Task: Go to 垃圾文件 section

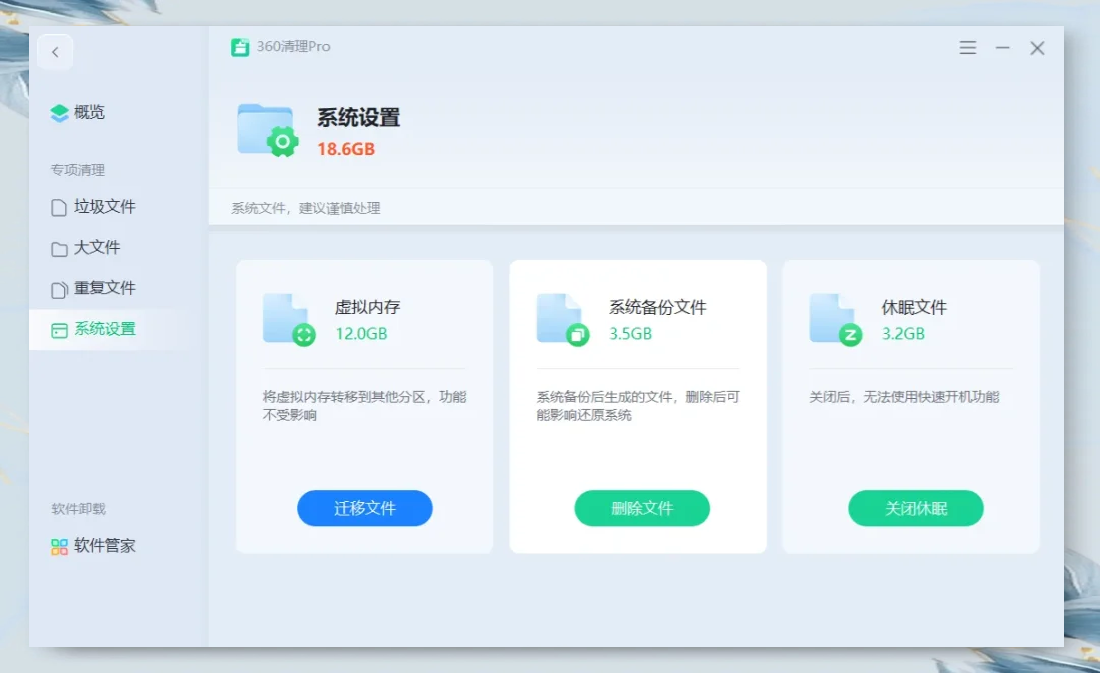Action: 105,207
